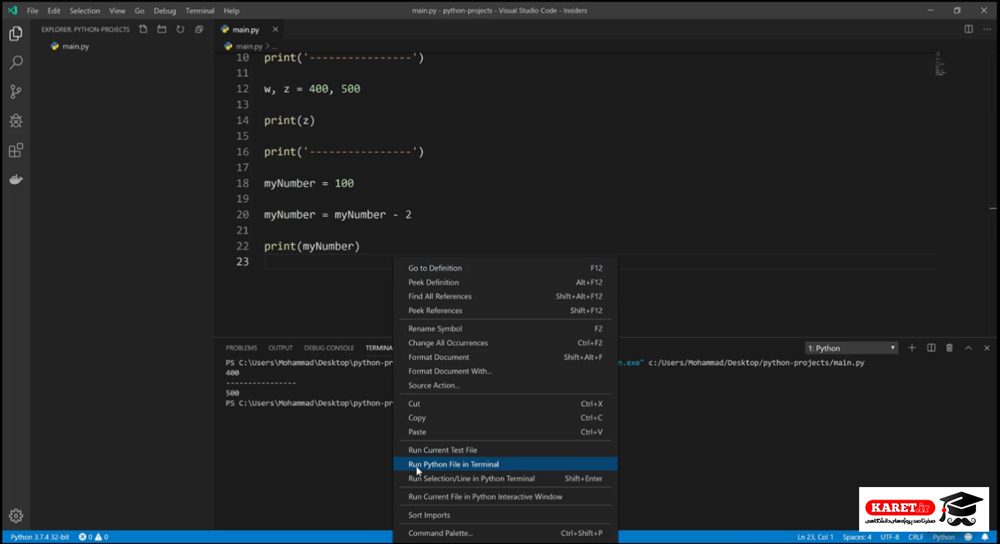Screen dimensions: 1000x544
Task: Open the View menu
Action: tap(117, 11)
